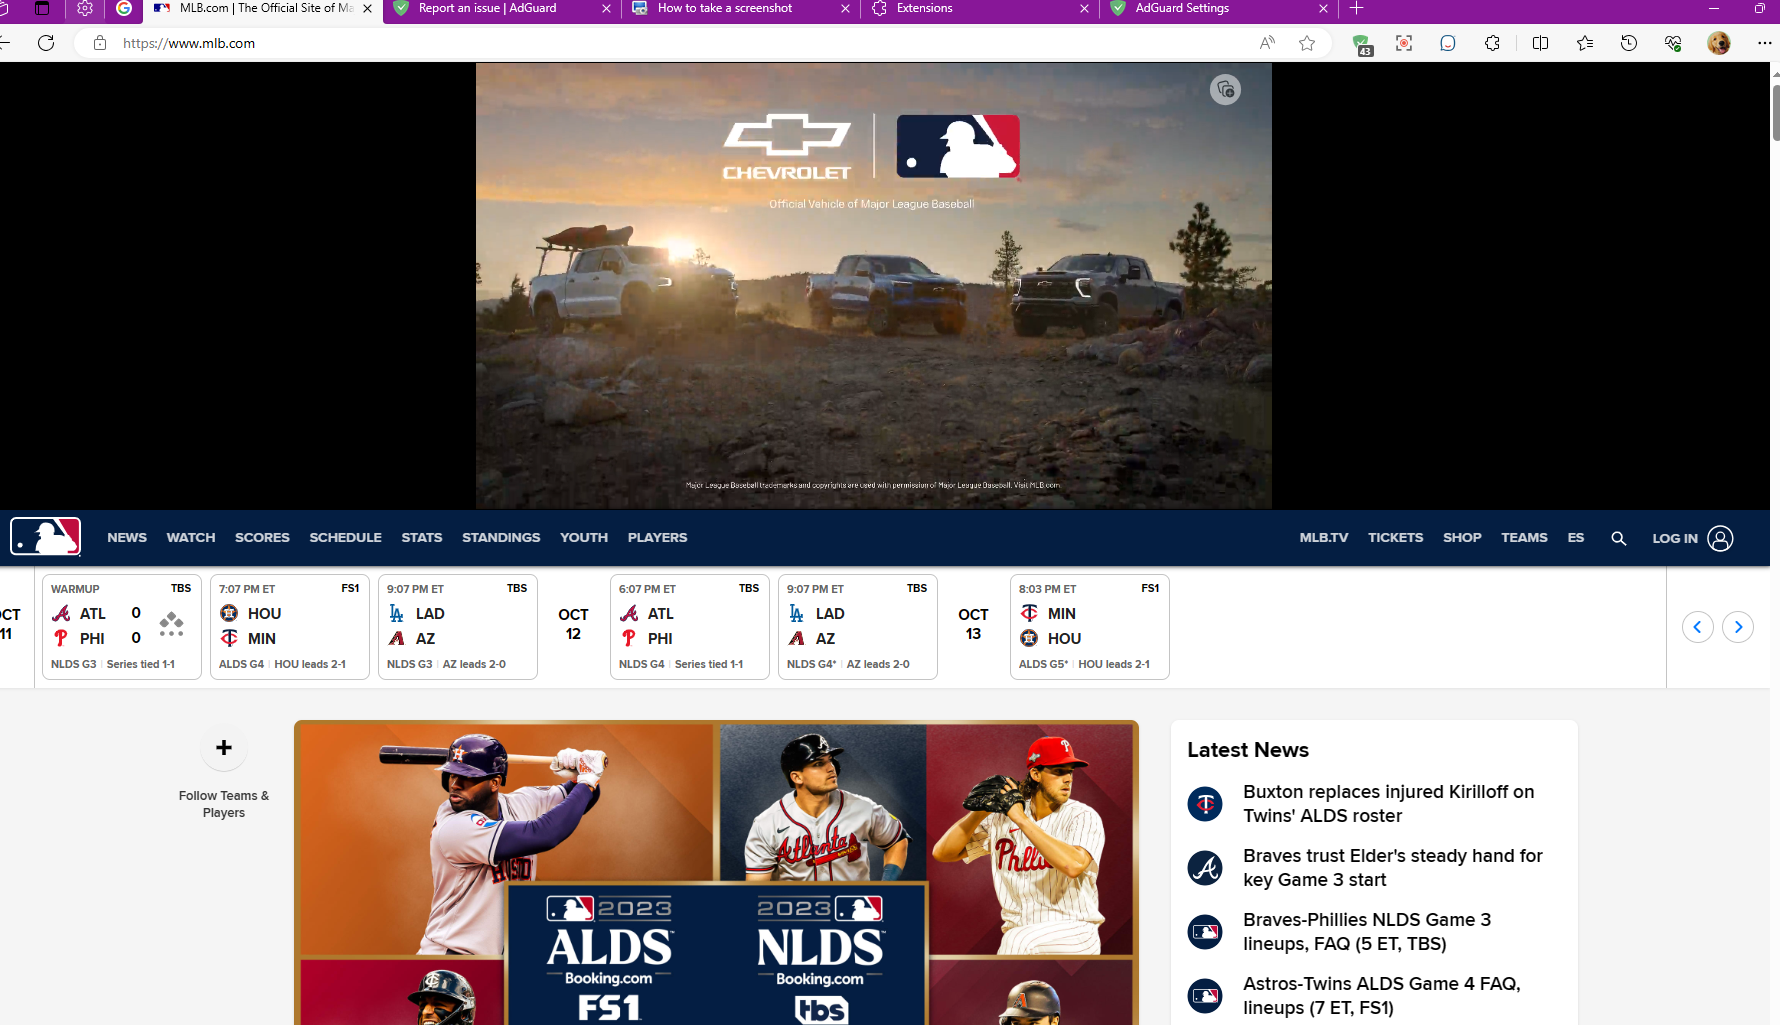Click the browsing History clock icon
This screenshot has width=1780, height=1025.
pyautogui.click(x=1628, y=43)
